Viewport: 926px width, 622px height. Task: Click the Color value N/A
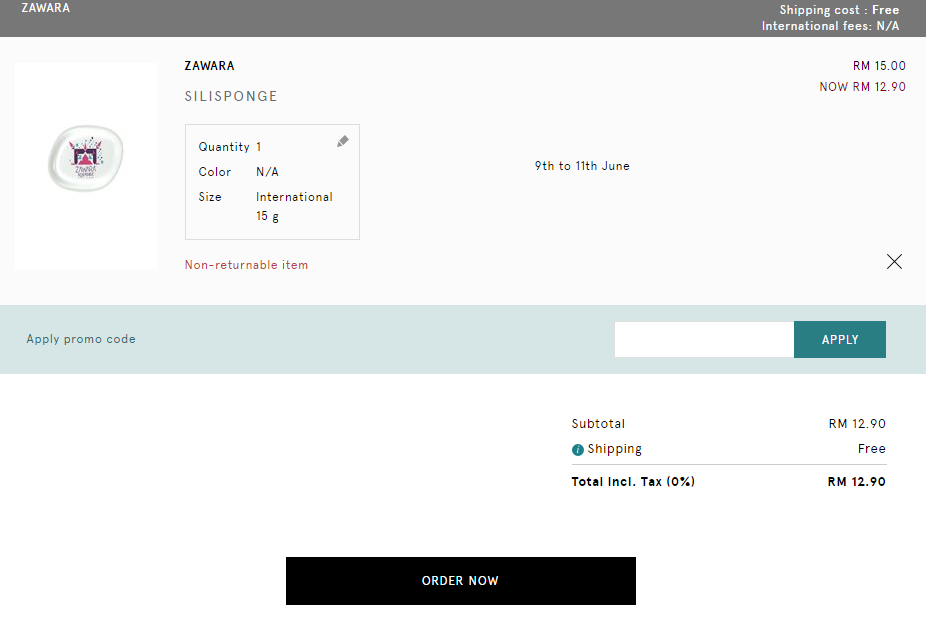[x=267, y=172]
